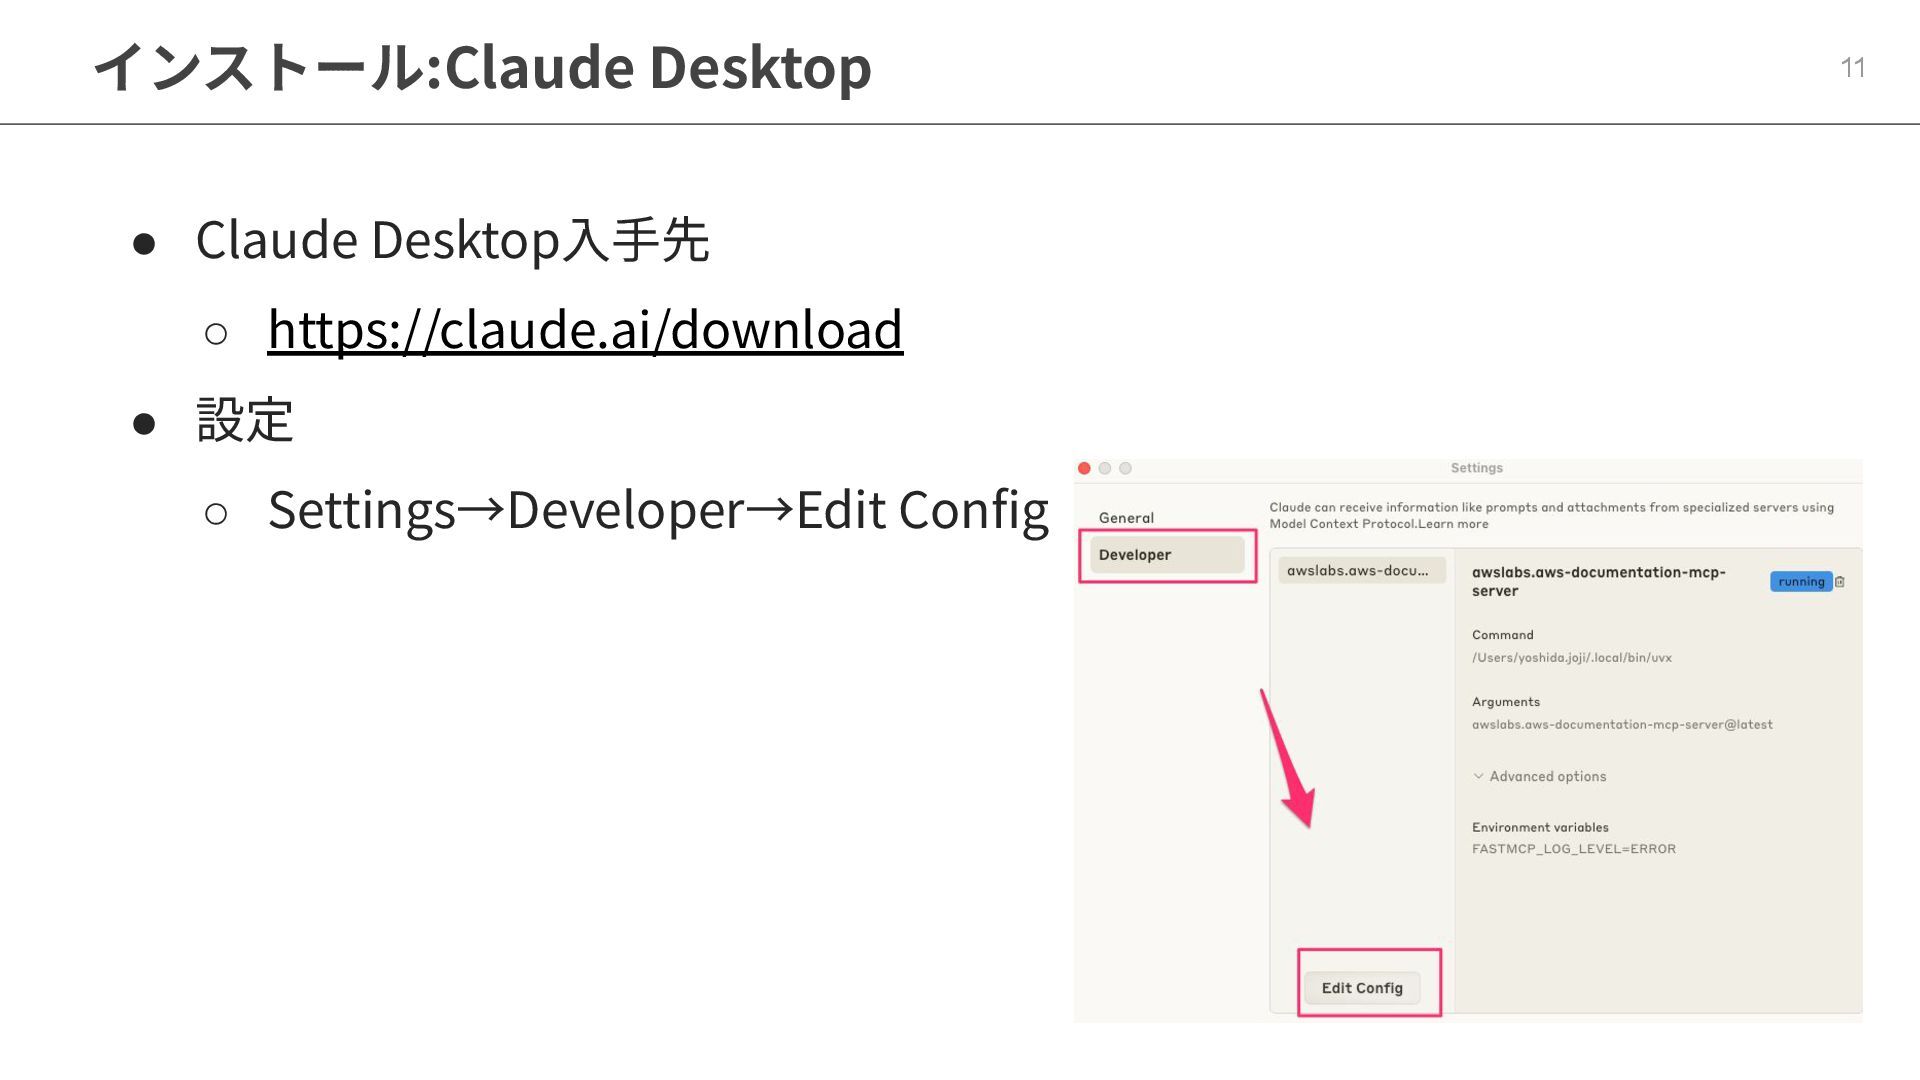Click slide page number 11
This screenshot has width=1920, height=1080.
pyautogui.click(x=1852, y=68)
